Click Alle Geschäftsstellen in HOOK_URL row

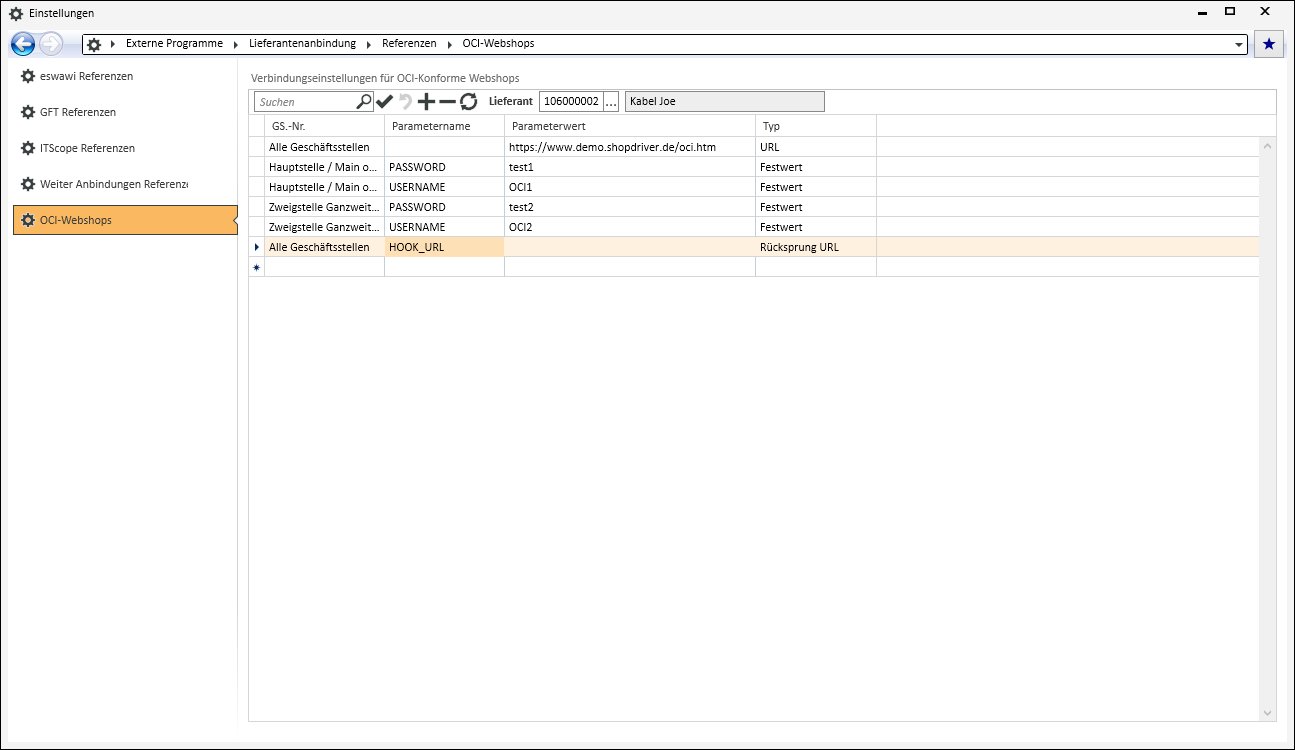[x=324, y=247]
